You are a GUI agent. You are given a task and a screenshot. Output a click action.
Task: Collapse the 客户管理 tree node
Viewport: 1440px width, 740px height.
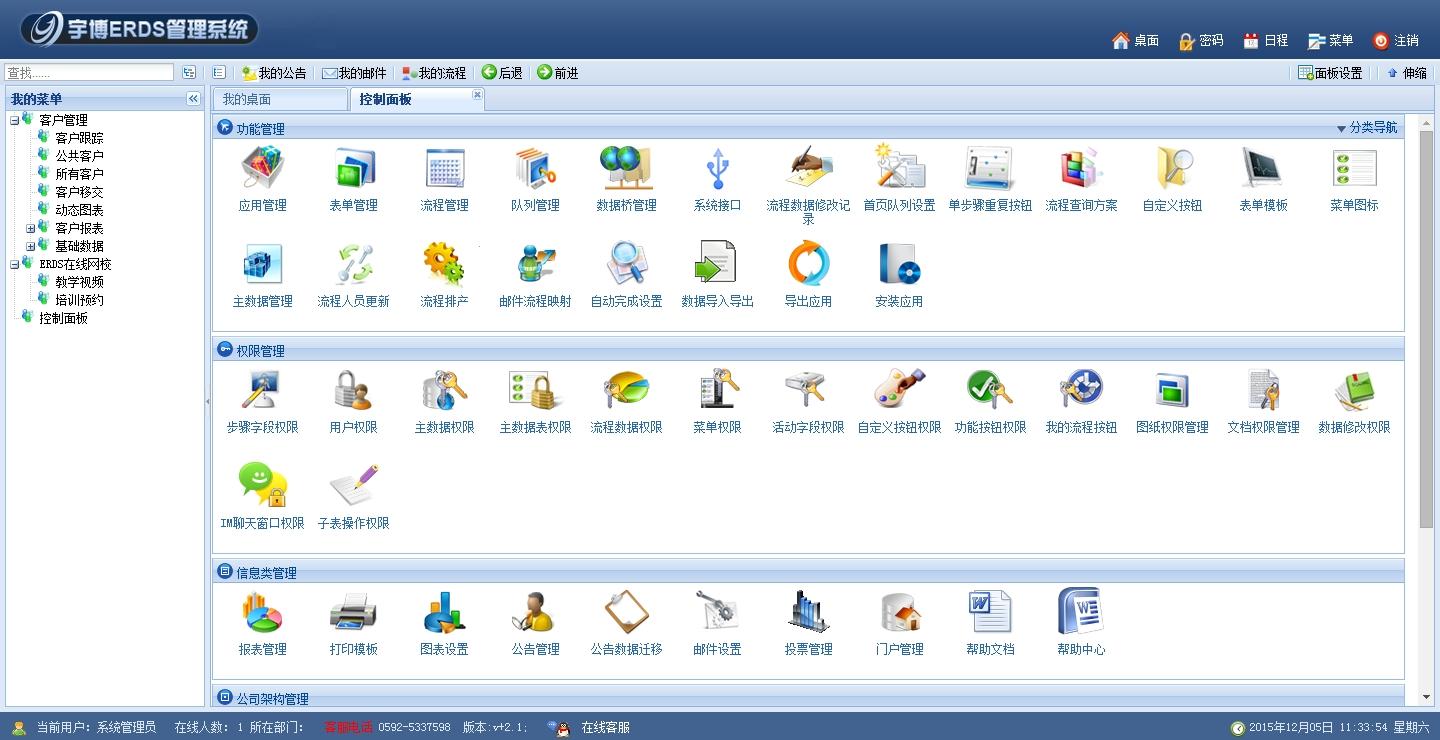14,121
